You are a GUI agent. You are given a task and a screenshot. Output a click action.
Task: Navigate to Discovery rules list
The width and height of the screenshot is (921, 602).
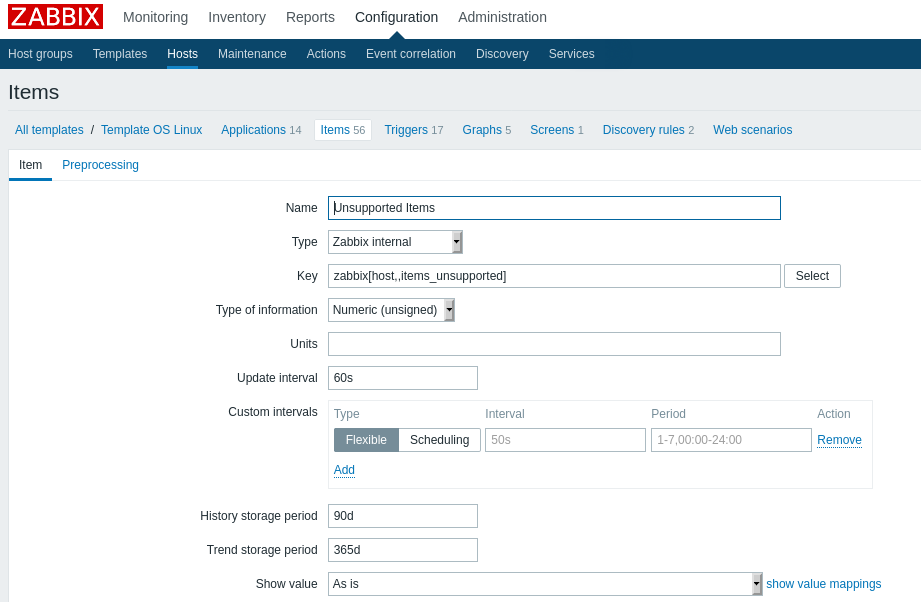tap(643, 130)
